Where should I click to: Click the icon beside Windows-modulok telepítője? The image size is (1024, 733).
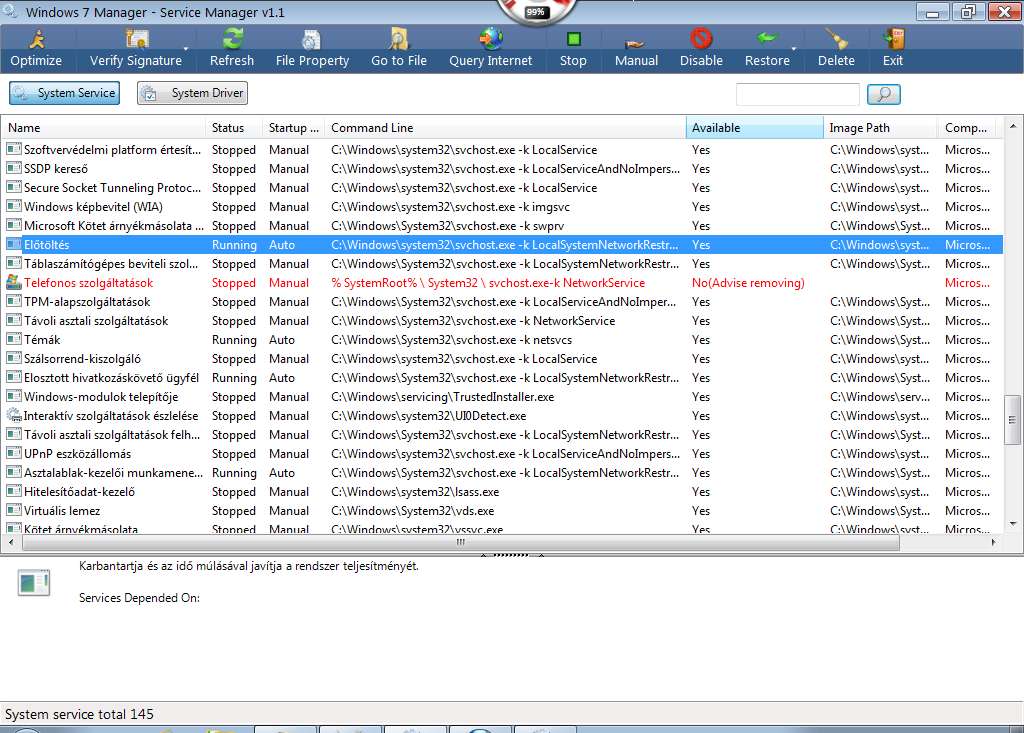coord(14,396)
